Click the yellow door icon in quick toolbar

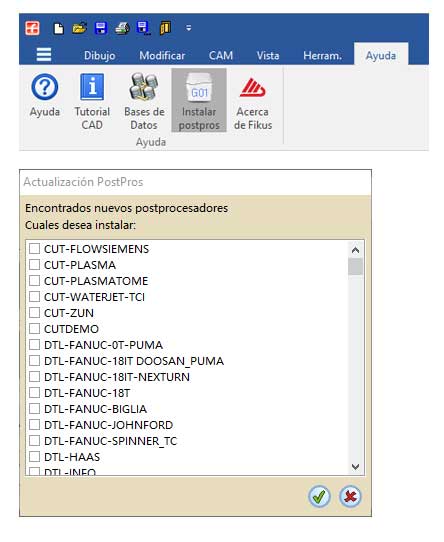[166, 28]
